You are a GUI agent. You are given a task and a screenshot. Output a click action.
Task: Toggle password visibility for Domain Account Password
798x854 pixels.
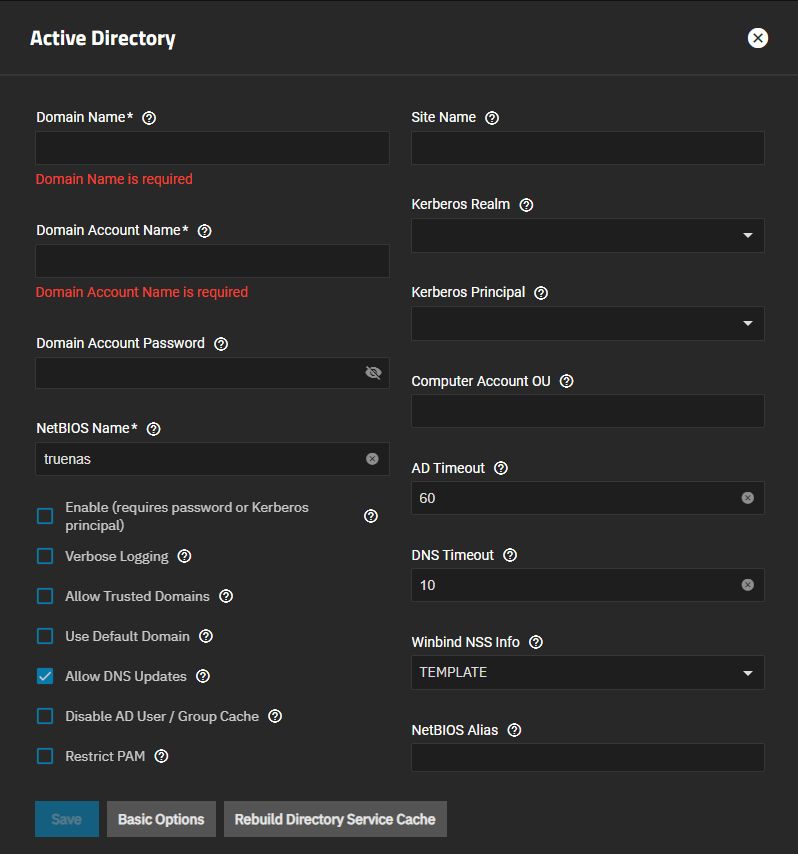(x=373, y=373)
